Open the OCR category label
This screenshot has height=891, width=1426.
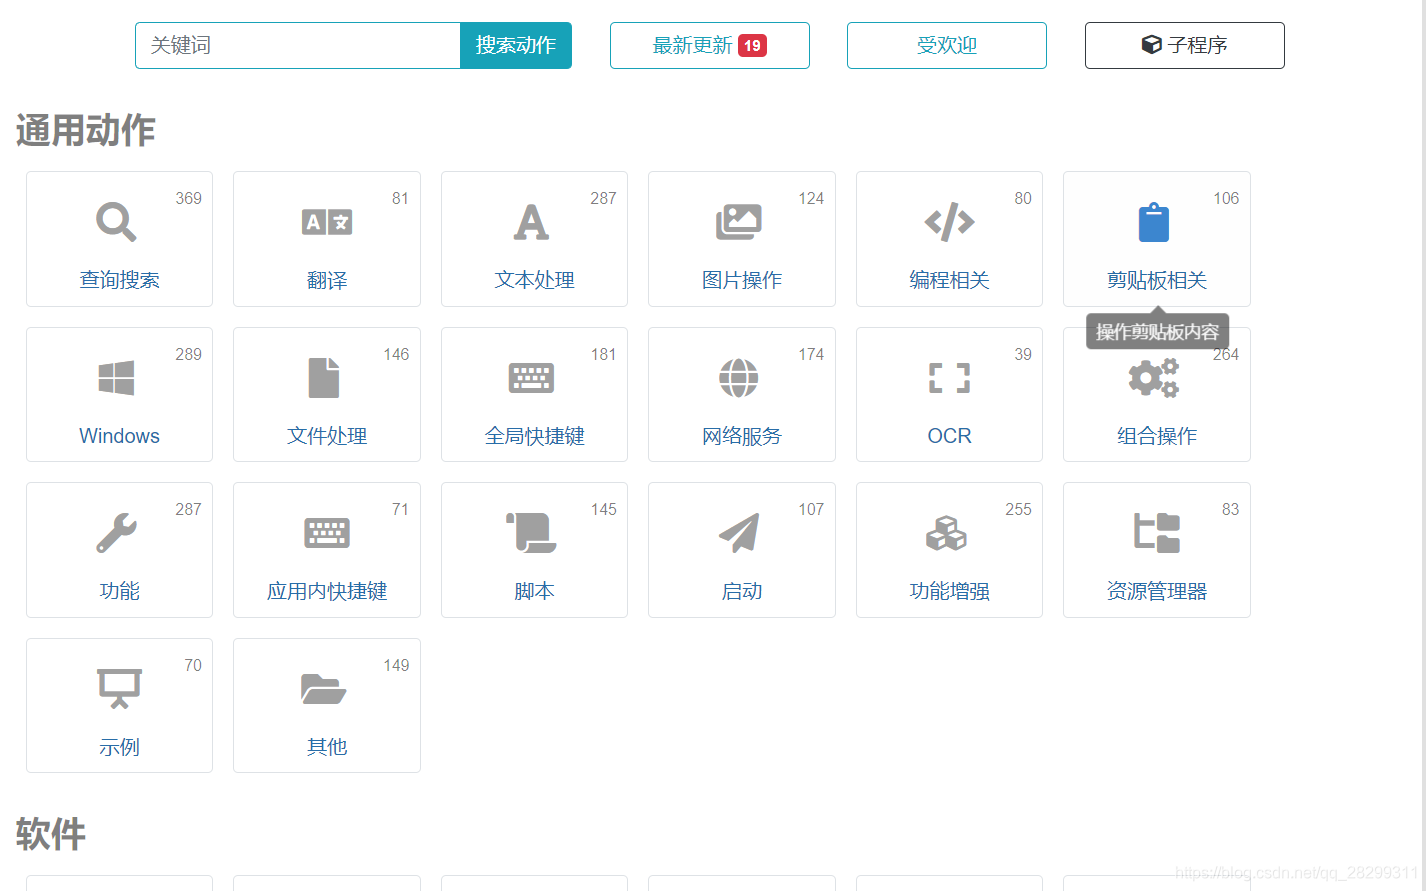[x=949, y=436]
